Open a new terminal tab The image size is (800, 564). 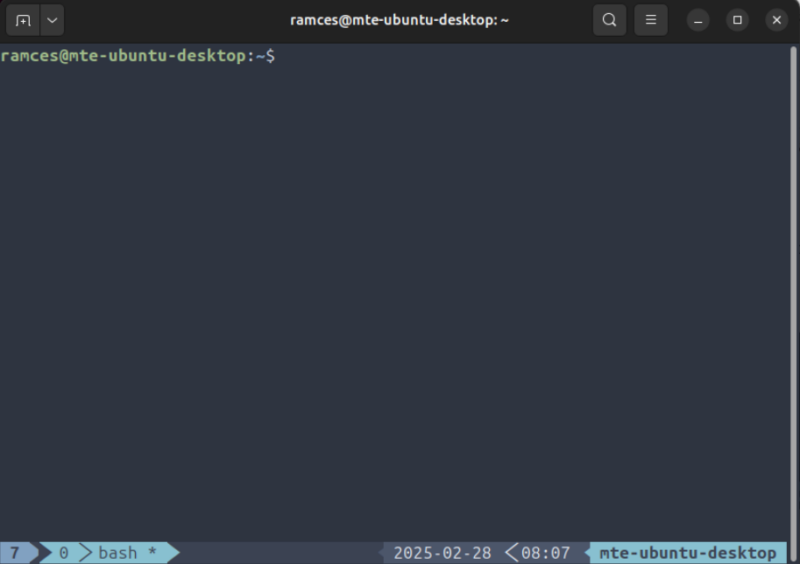23,20
